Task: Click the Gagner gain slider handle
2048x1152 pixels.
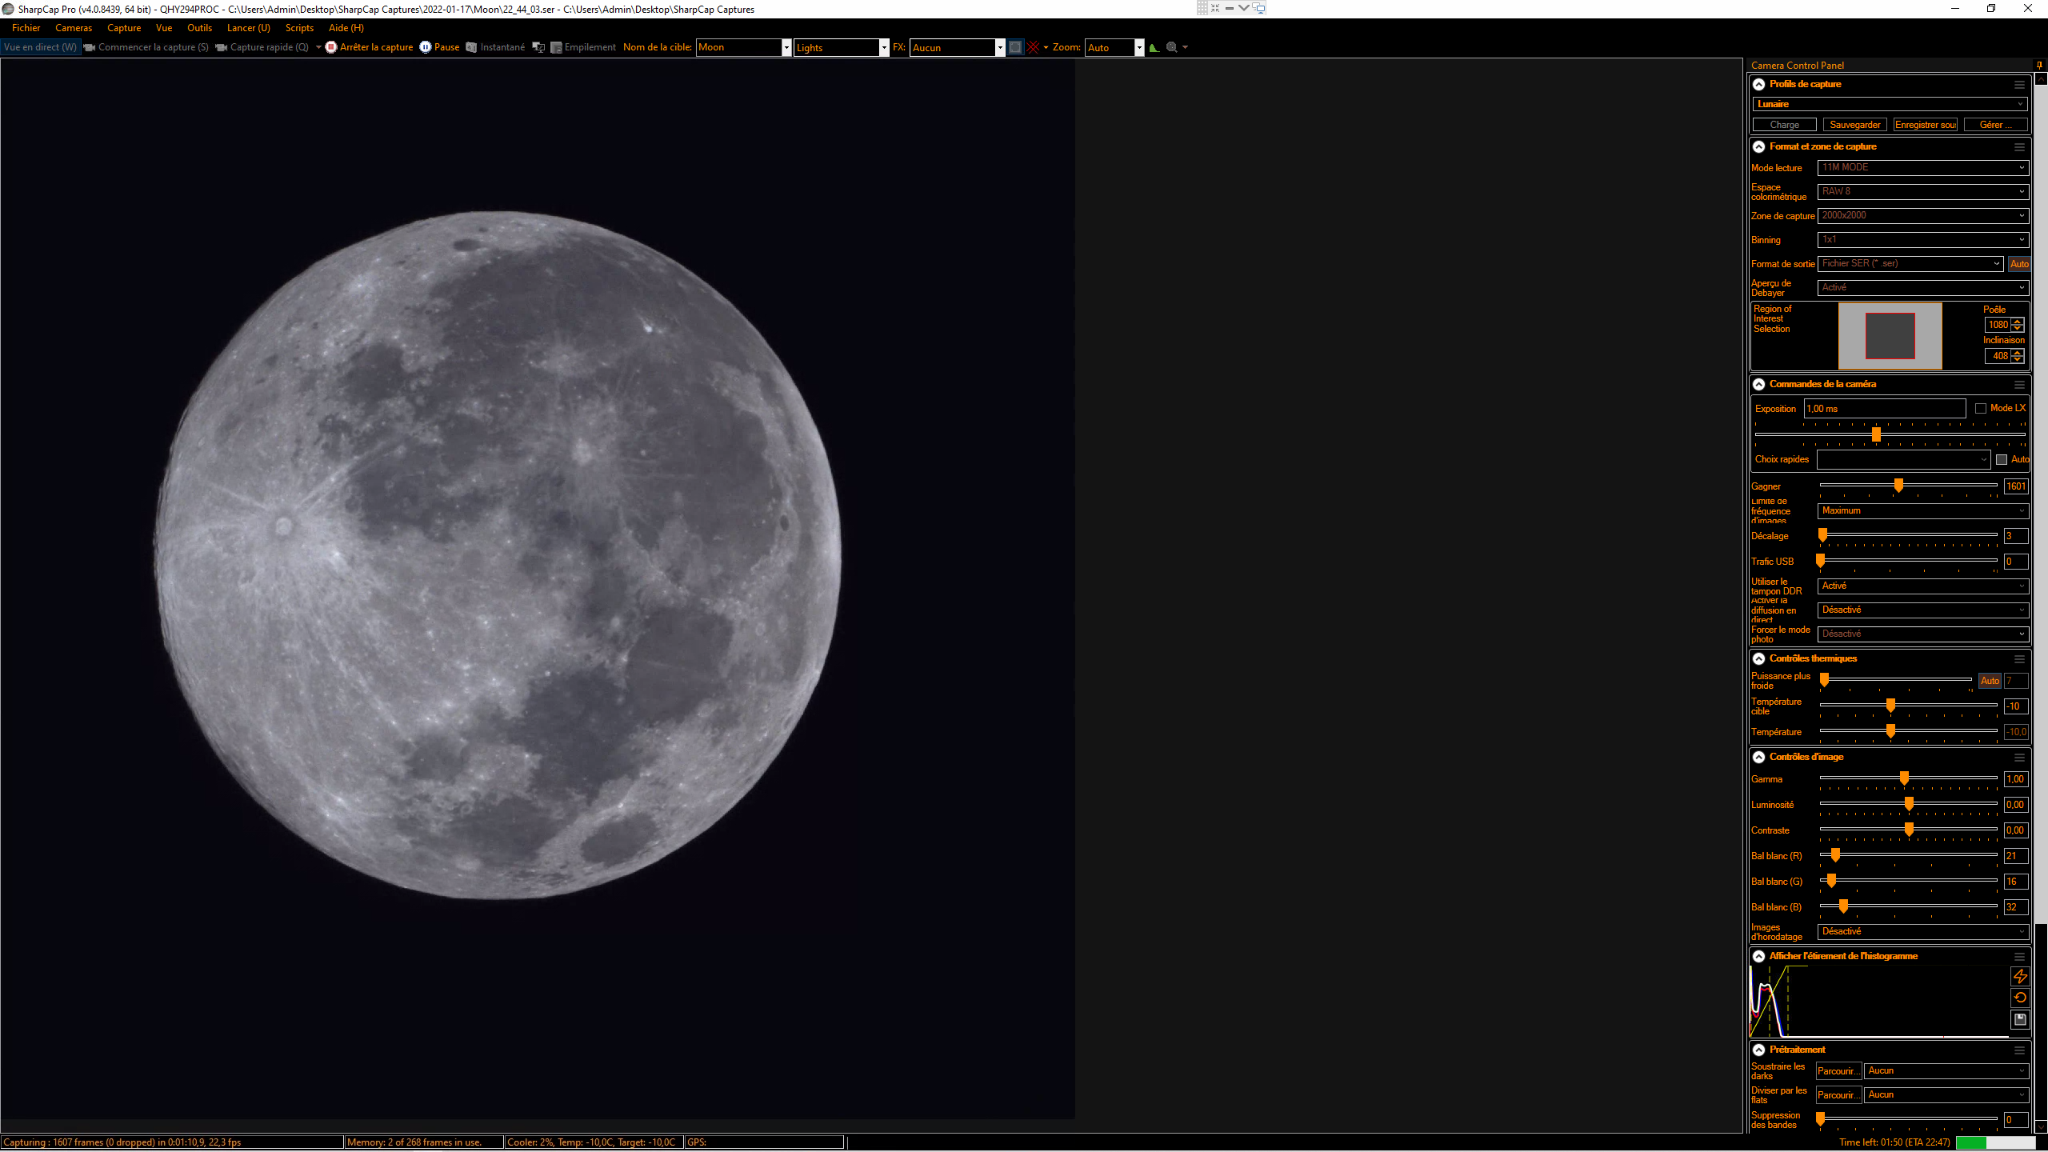Action: [1898, 485]
